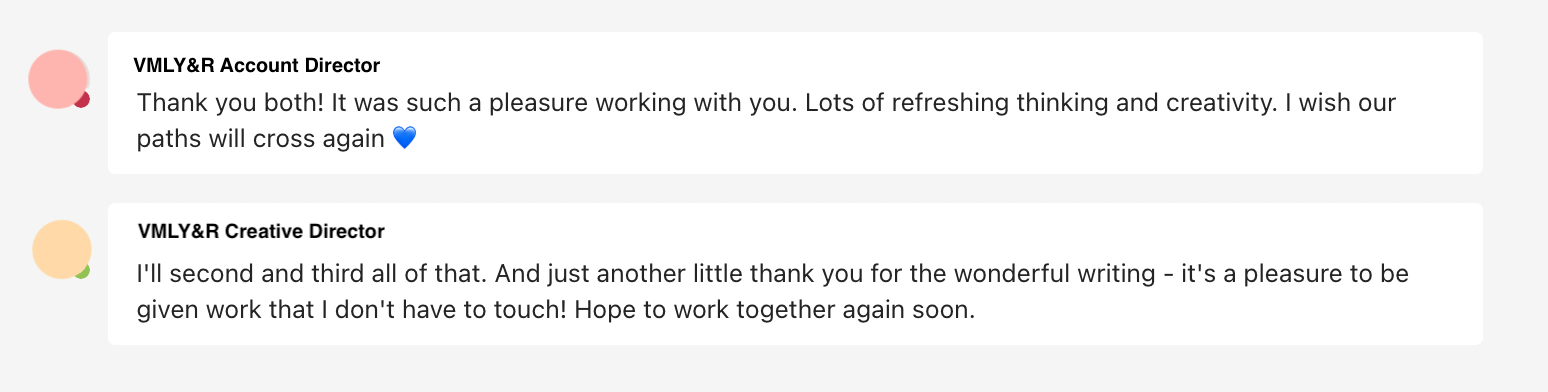1548x392 pixels.
Task: Click the pink Account Director avatar
Action: (x=59, y=79)
